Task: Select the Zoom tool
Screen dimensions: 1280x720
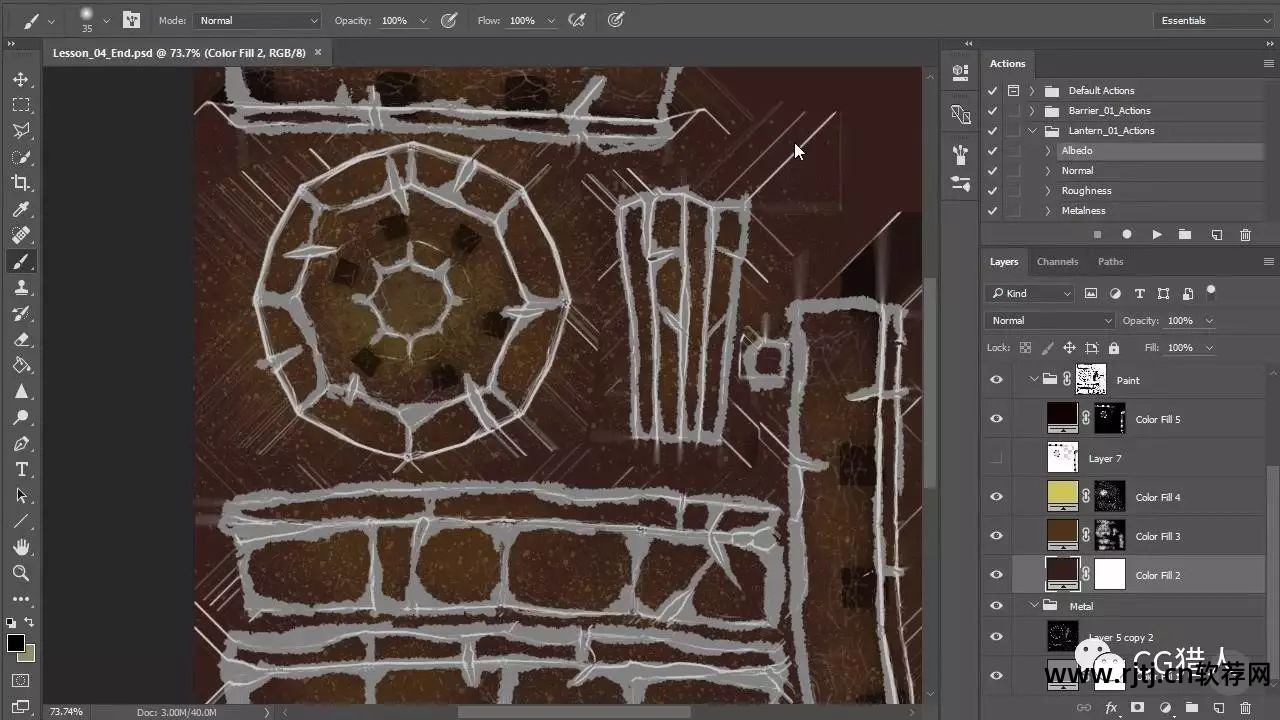Action: coord(21,573)
